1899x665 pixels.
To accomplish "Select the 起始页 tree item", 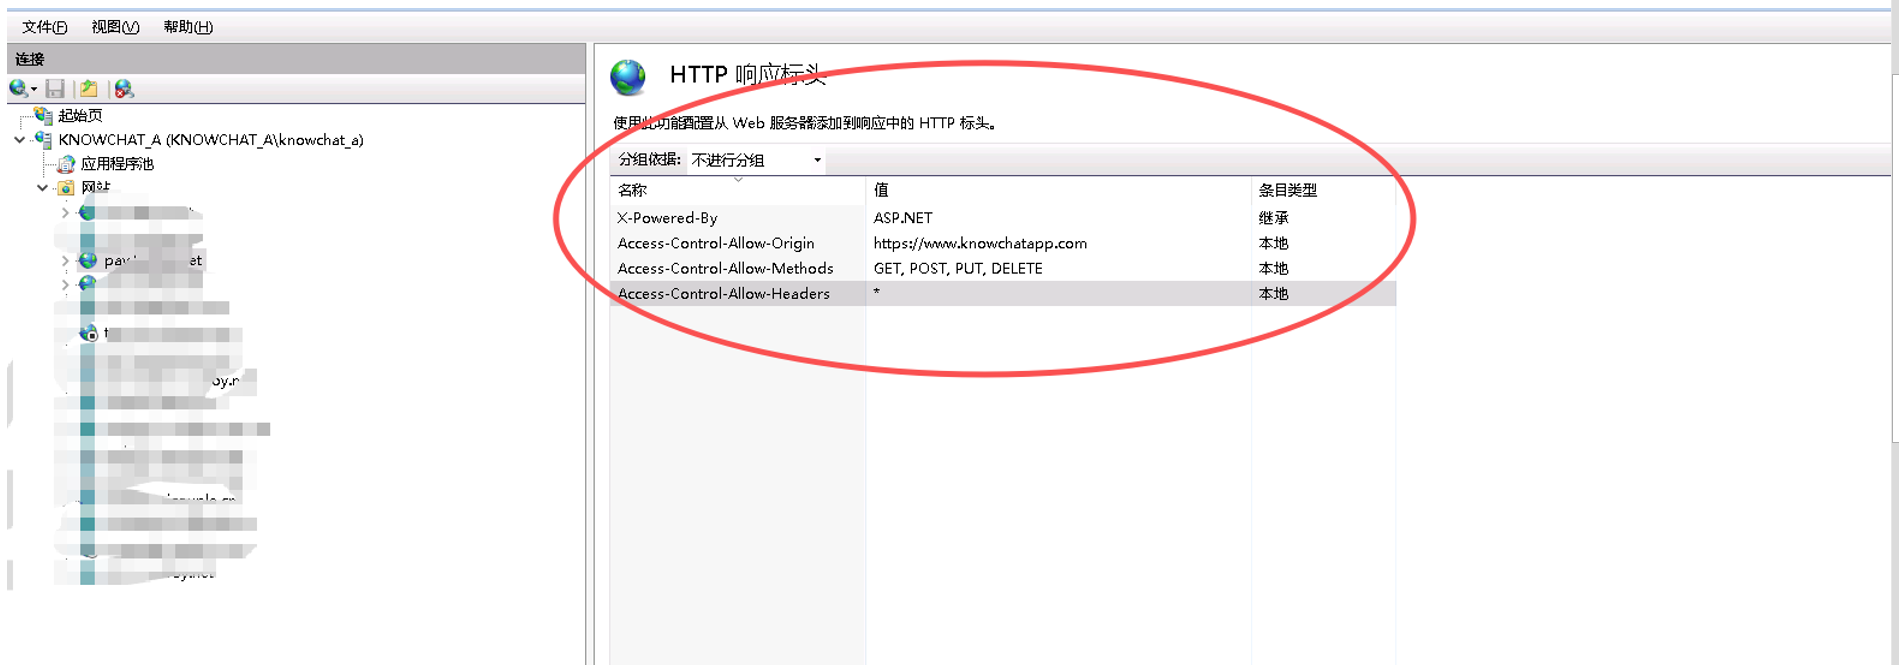I will click(x=80, y=116).
